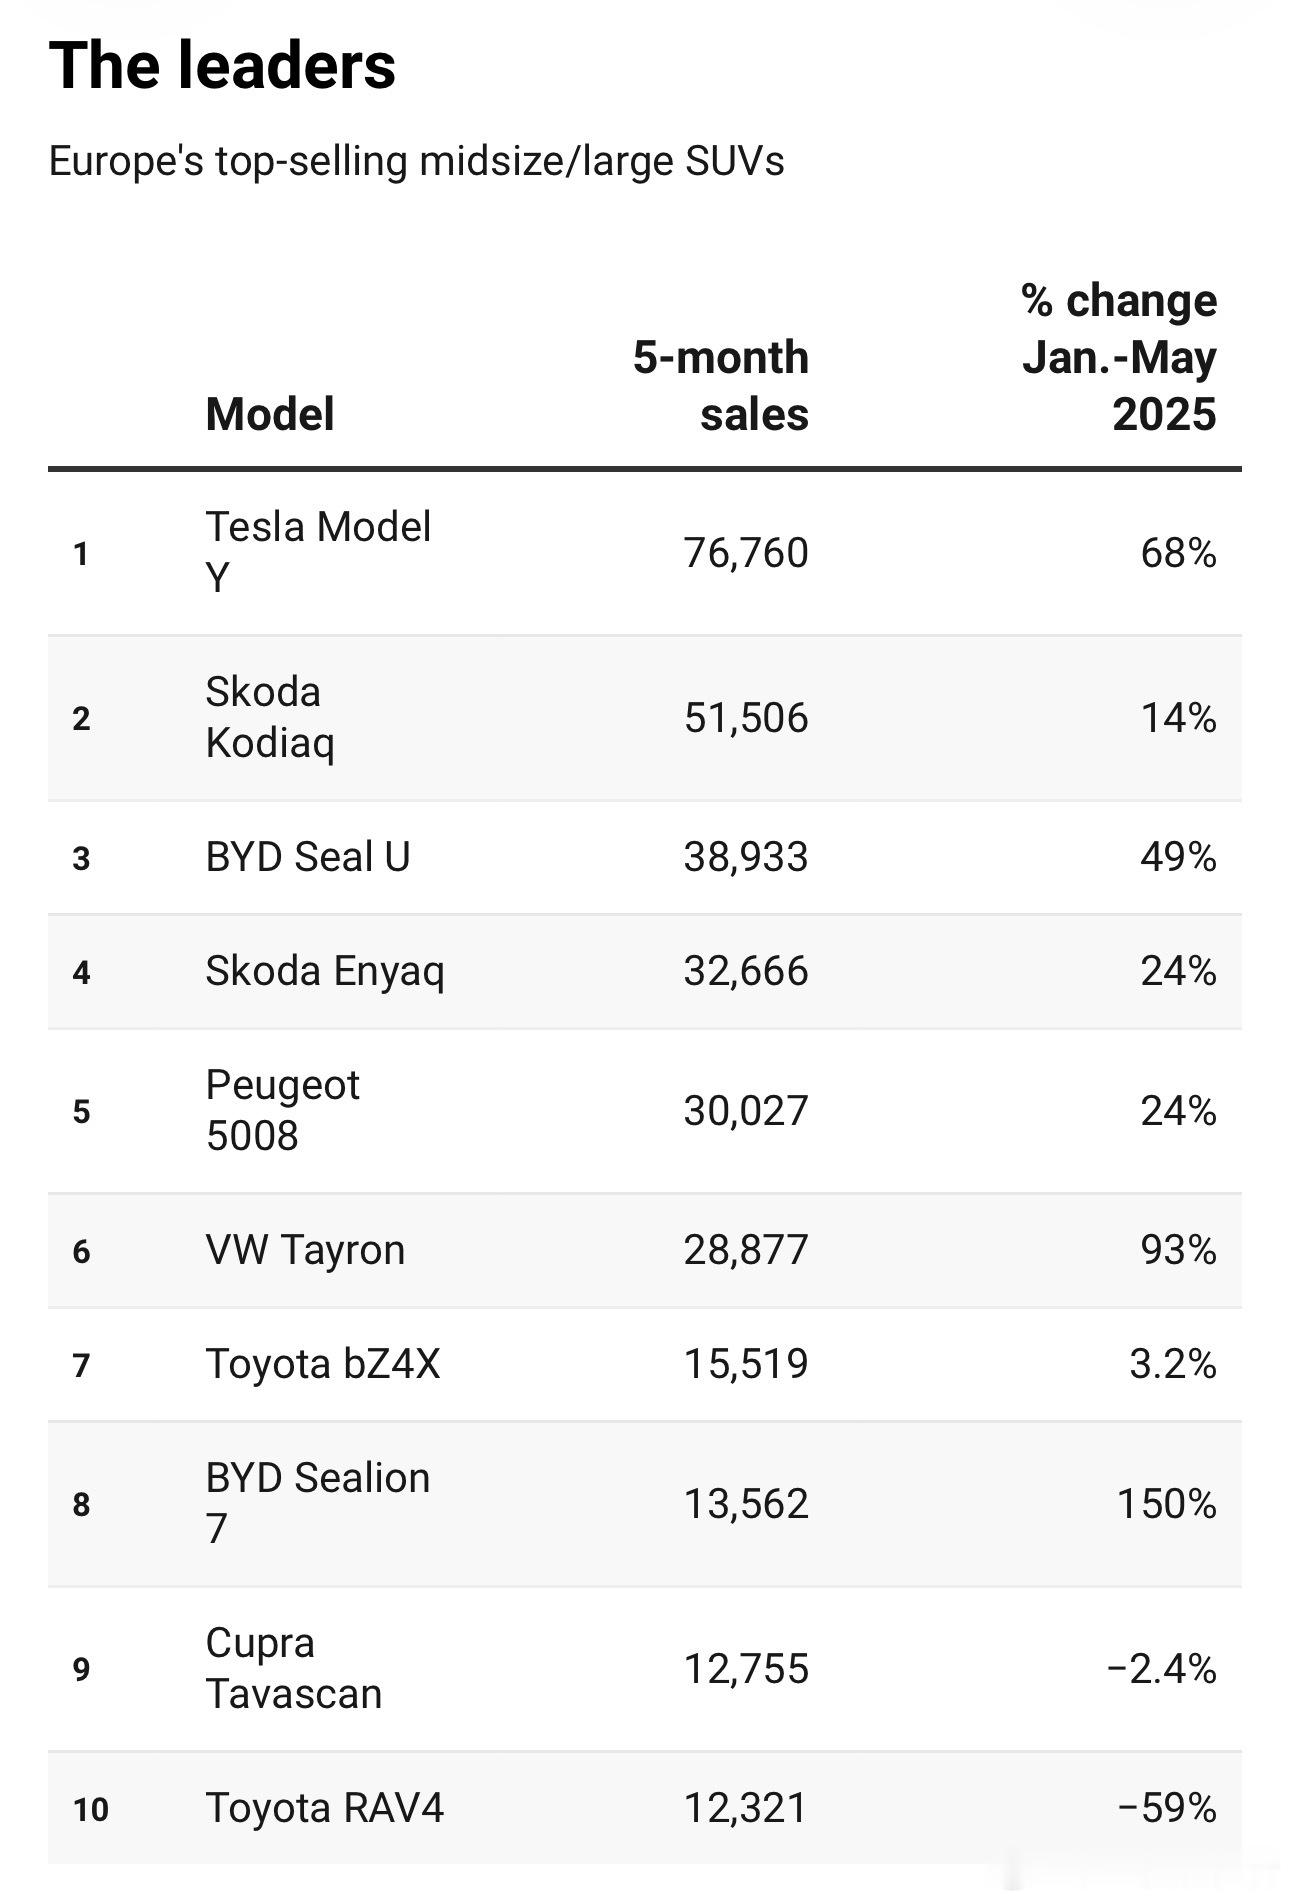Viewport: 1290px width, 1902px height.
Task: Click The leaders title
Action: pos(222,66)
